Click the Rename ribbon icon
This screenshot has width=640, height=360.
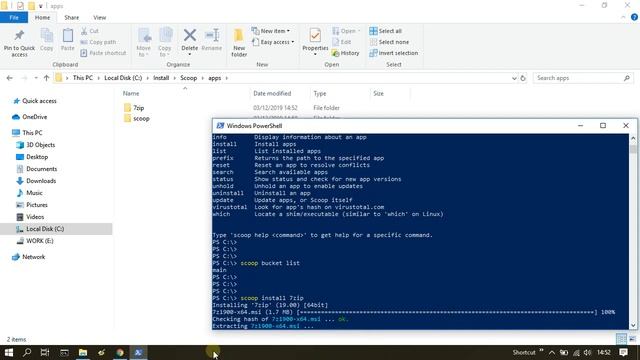tap(212, 35)
